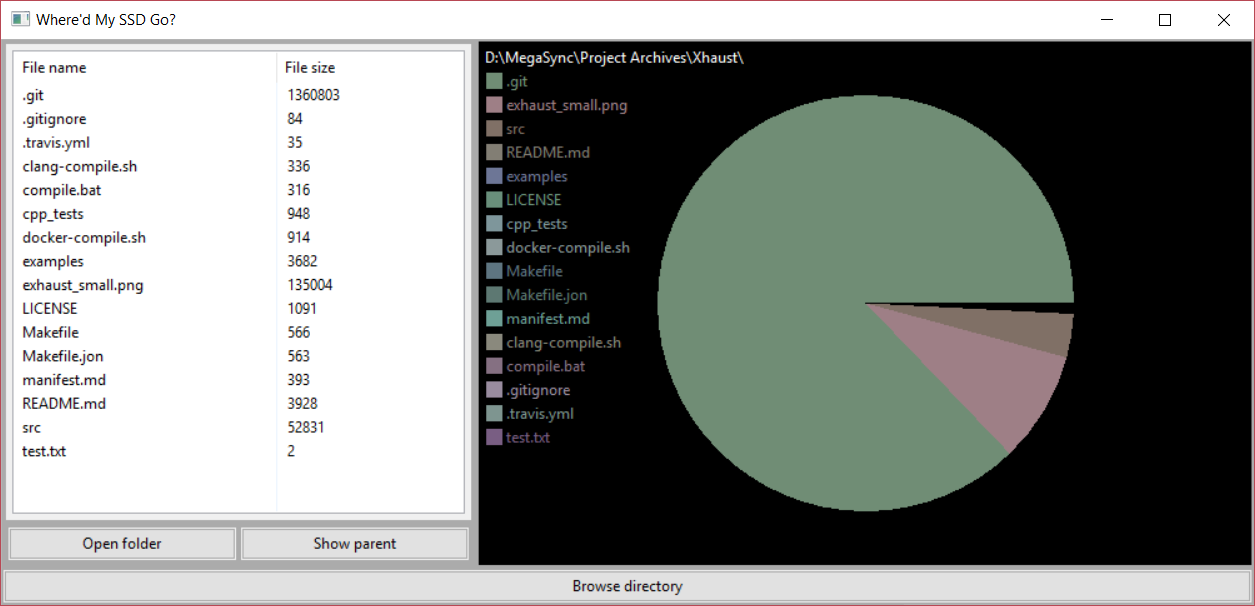Image resolution: width=1255 pixels, height=606 pixels.
Task: Click the exhaust_small.png legend color square
Action: 493,105
